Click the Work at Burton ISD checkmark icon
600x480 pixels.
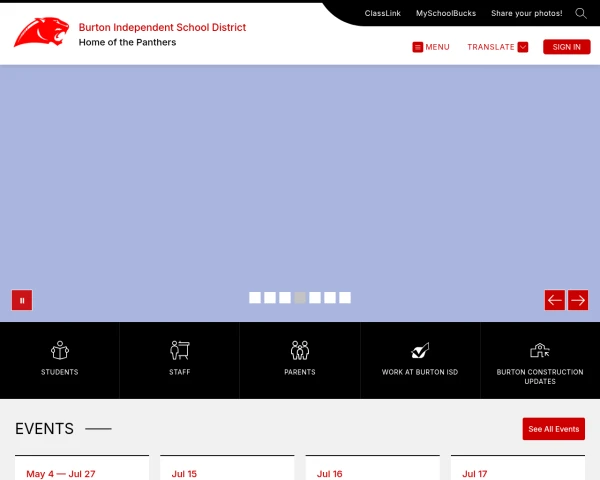click(420, 350)
